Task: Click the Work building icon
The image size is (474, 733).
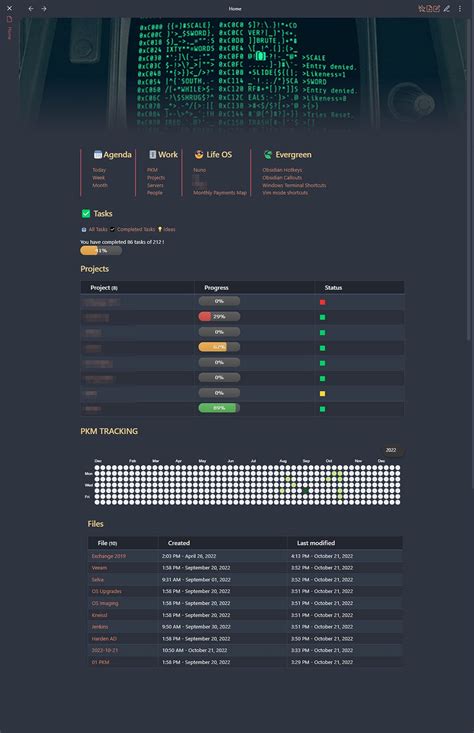Action: pos(152,154)
